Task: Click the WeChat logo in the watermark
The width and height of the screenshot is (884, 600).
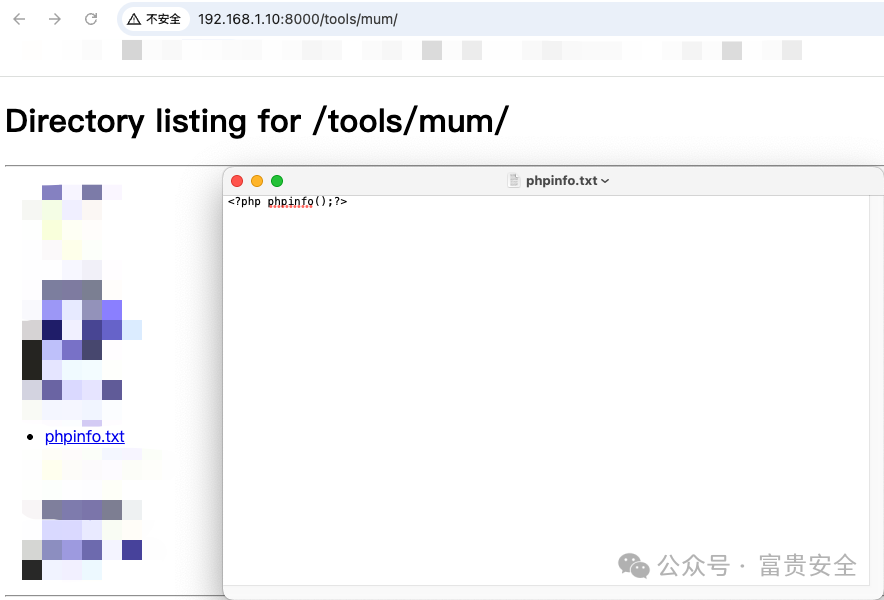Action: pos(633,566)
